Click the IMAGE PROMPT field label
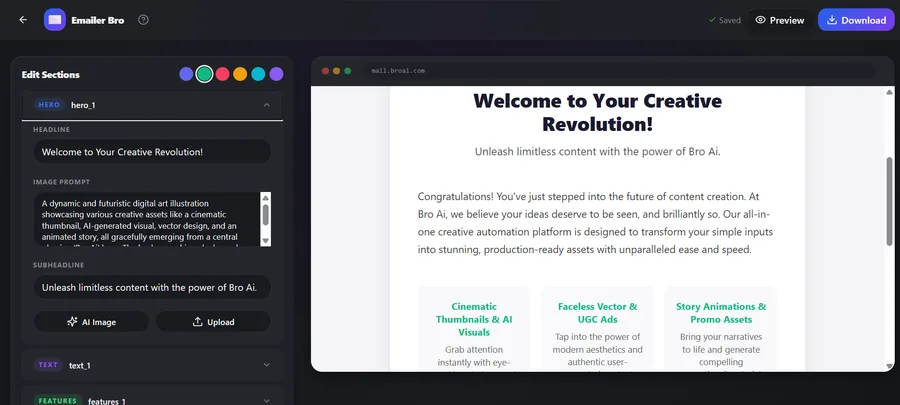This screenshot has width=900, height=405. (x=61, y=182)
